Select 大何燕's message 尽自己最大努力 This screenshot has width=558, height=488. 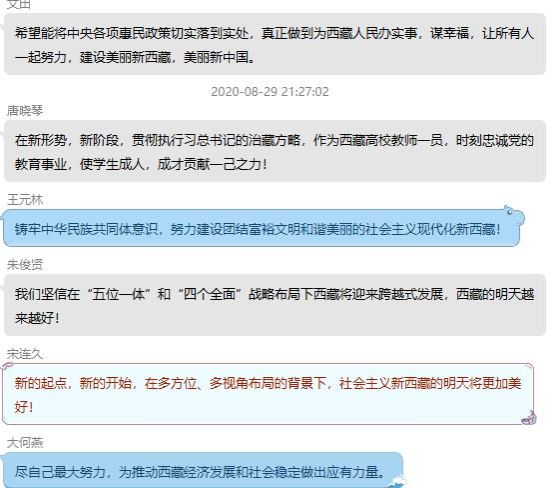(x=203, y=470)
